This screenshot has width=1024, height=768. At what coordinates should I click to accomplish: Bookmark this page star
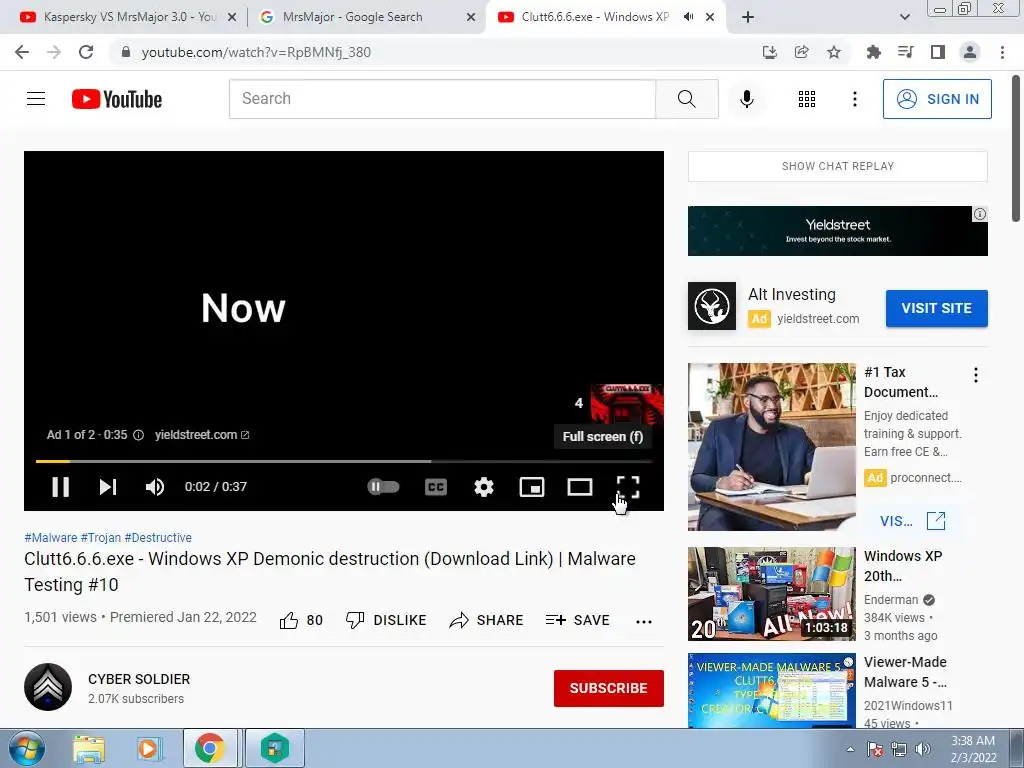click(834, 52)
